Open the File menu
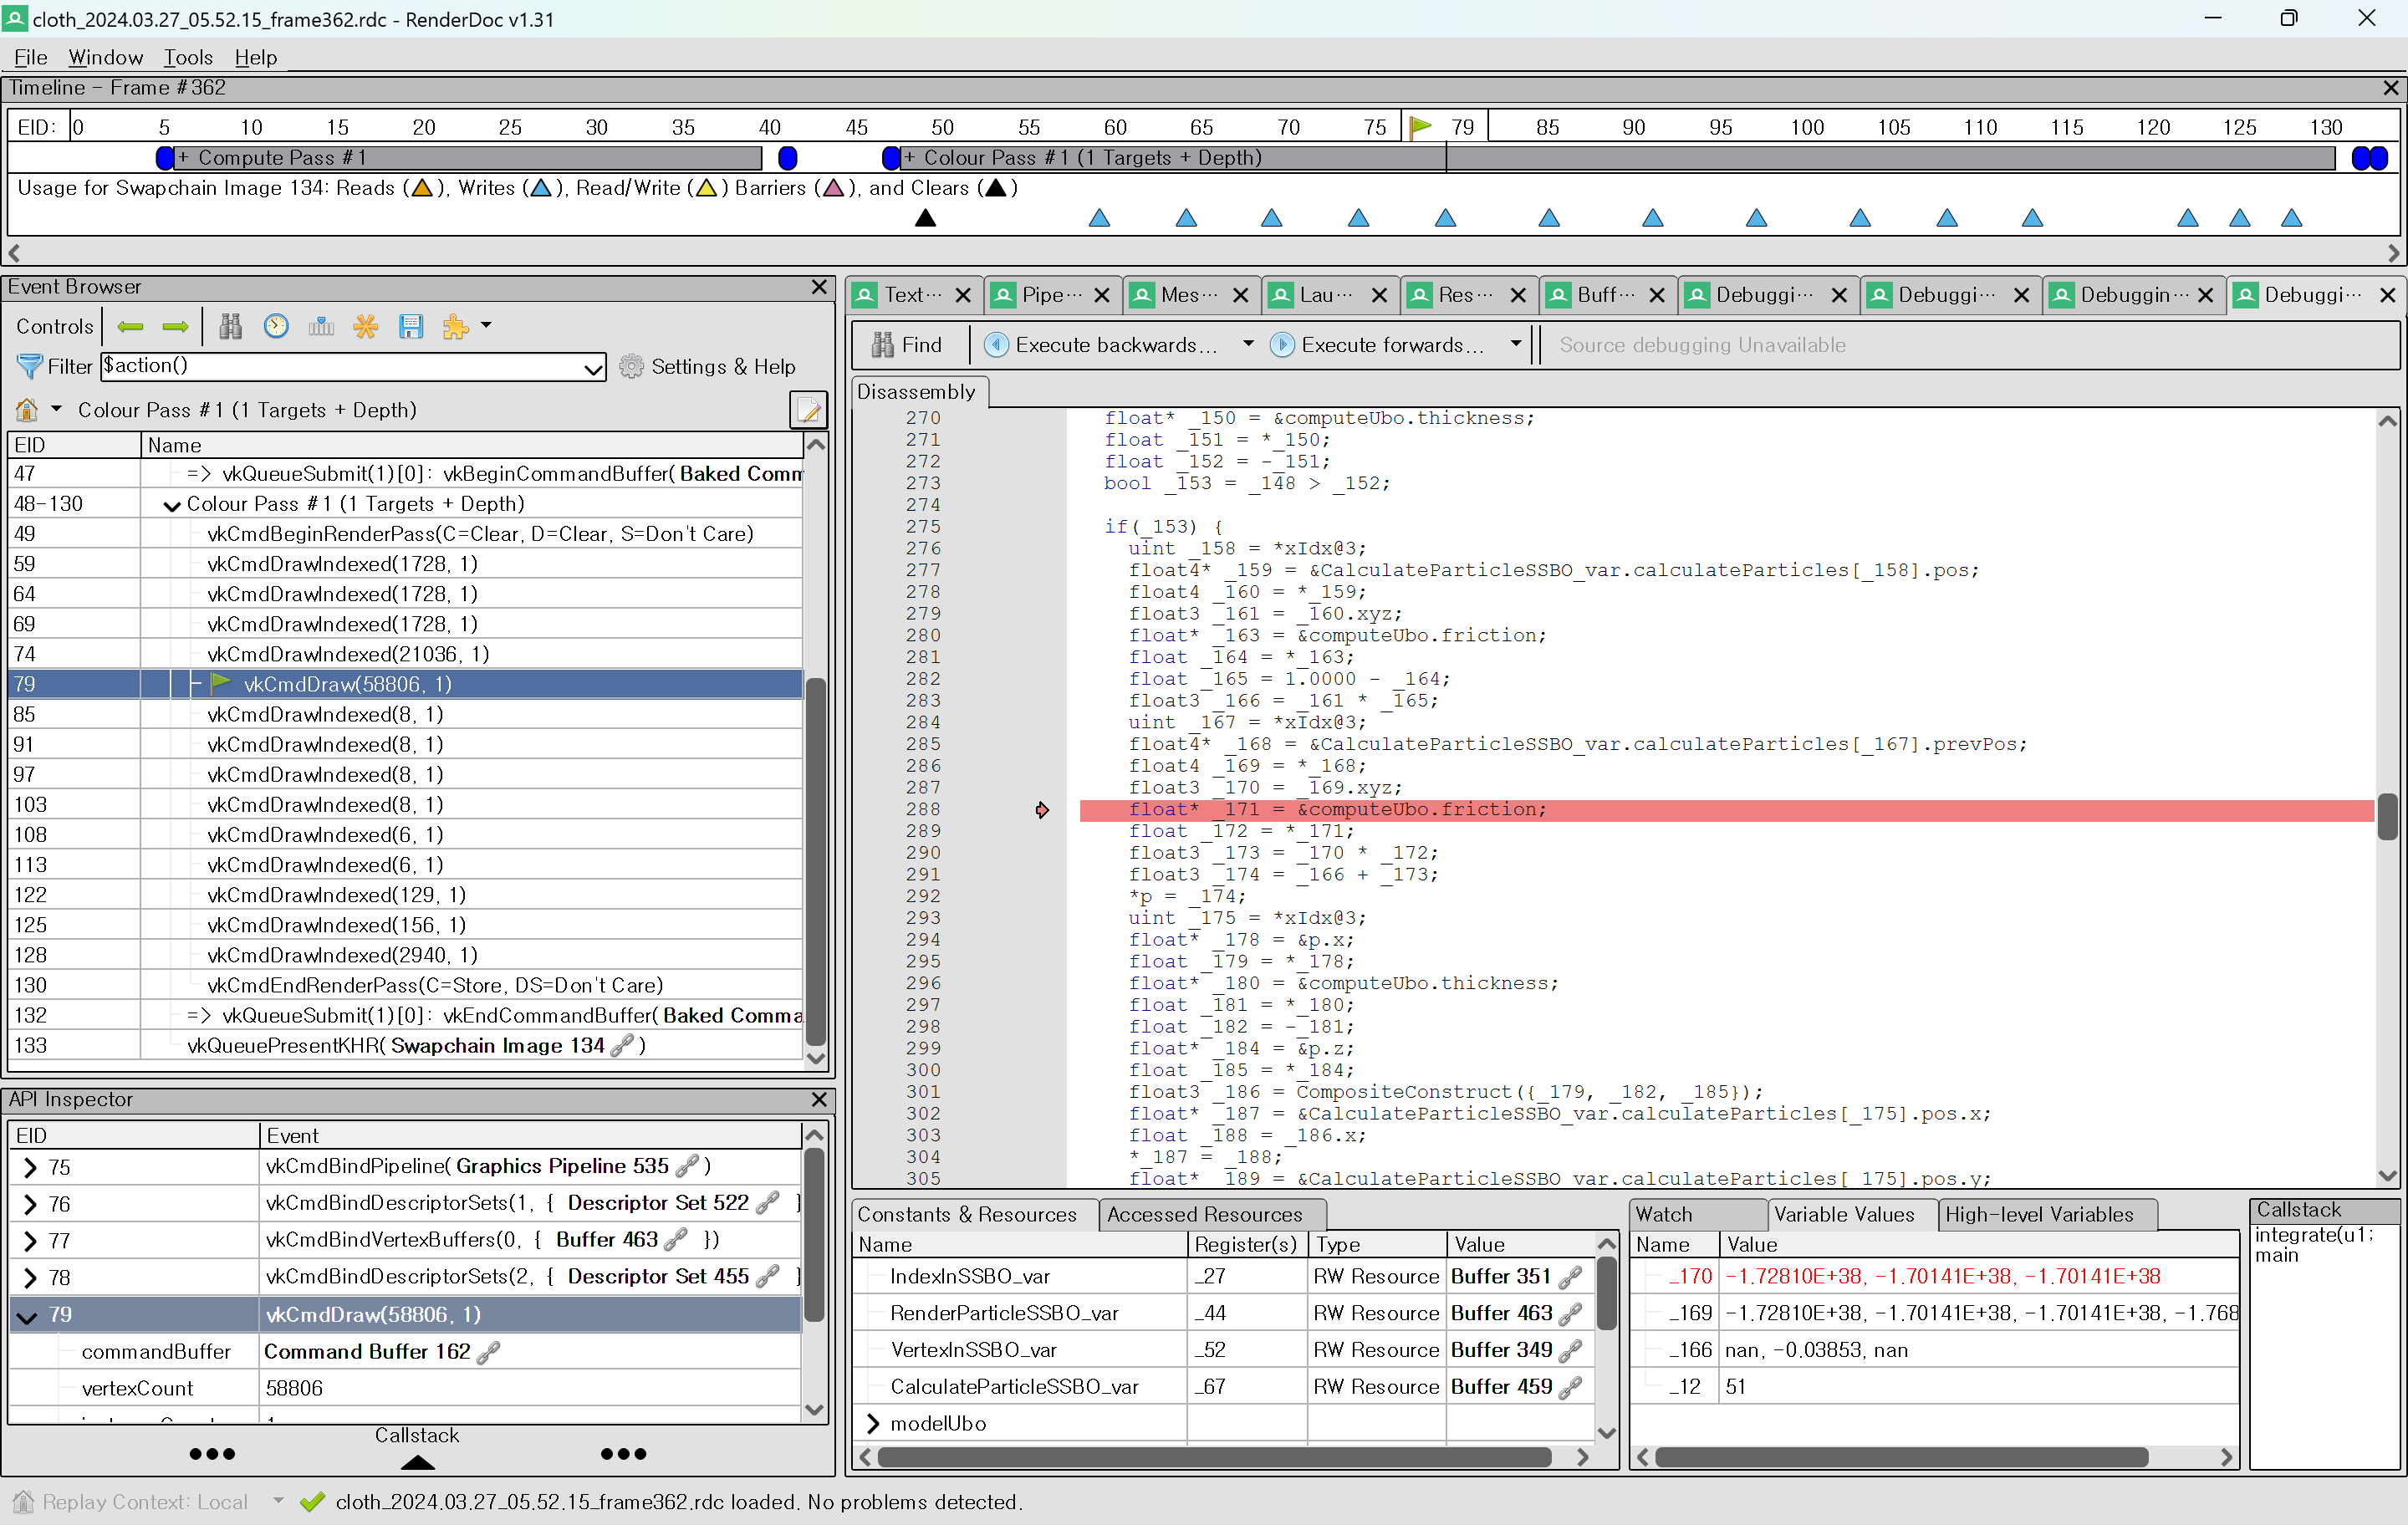The image size is (2408, 1525). pos(30,57)
